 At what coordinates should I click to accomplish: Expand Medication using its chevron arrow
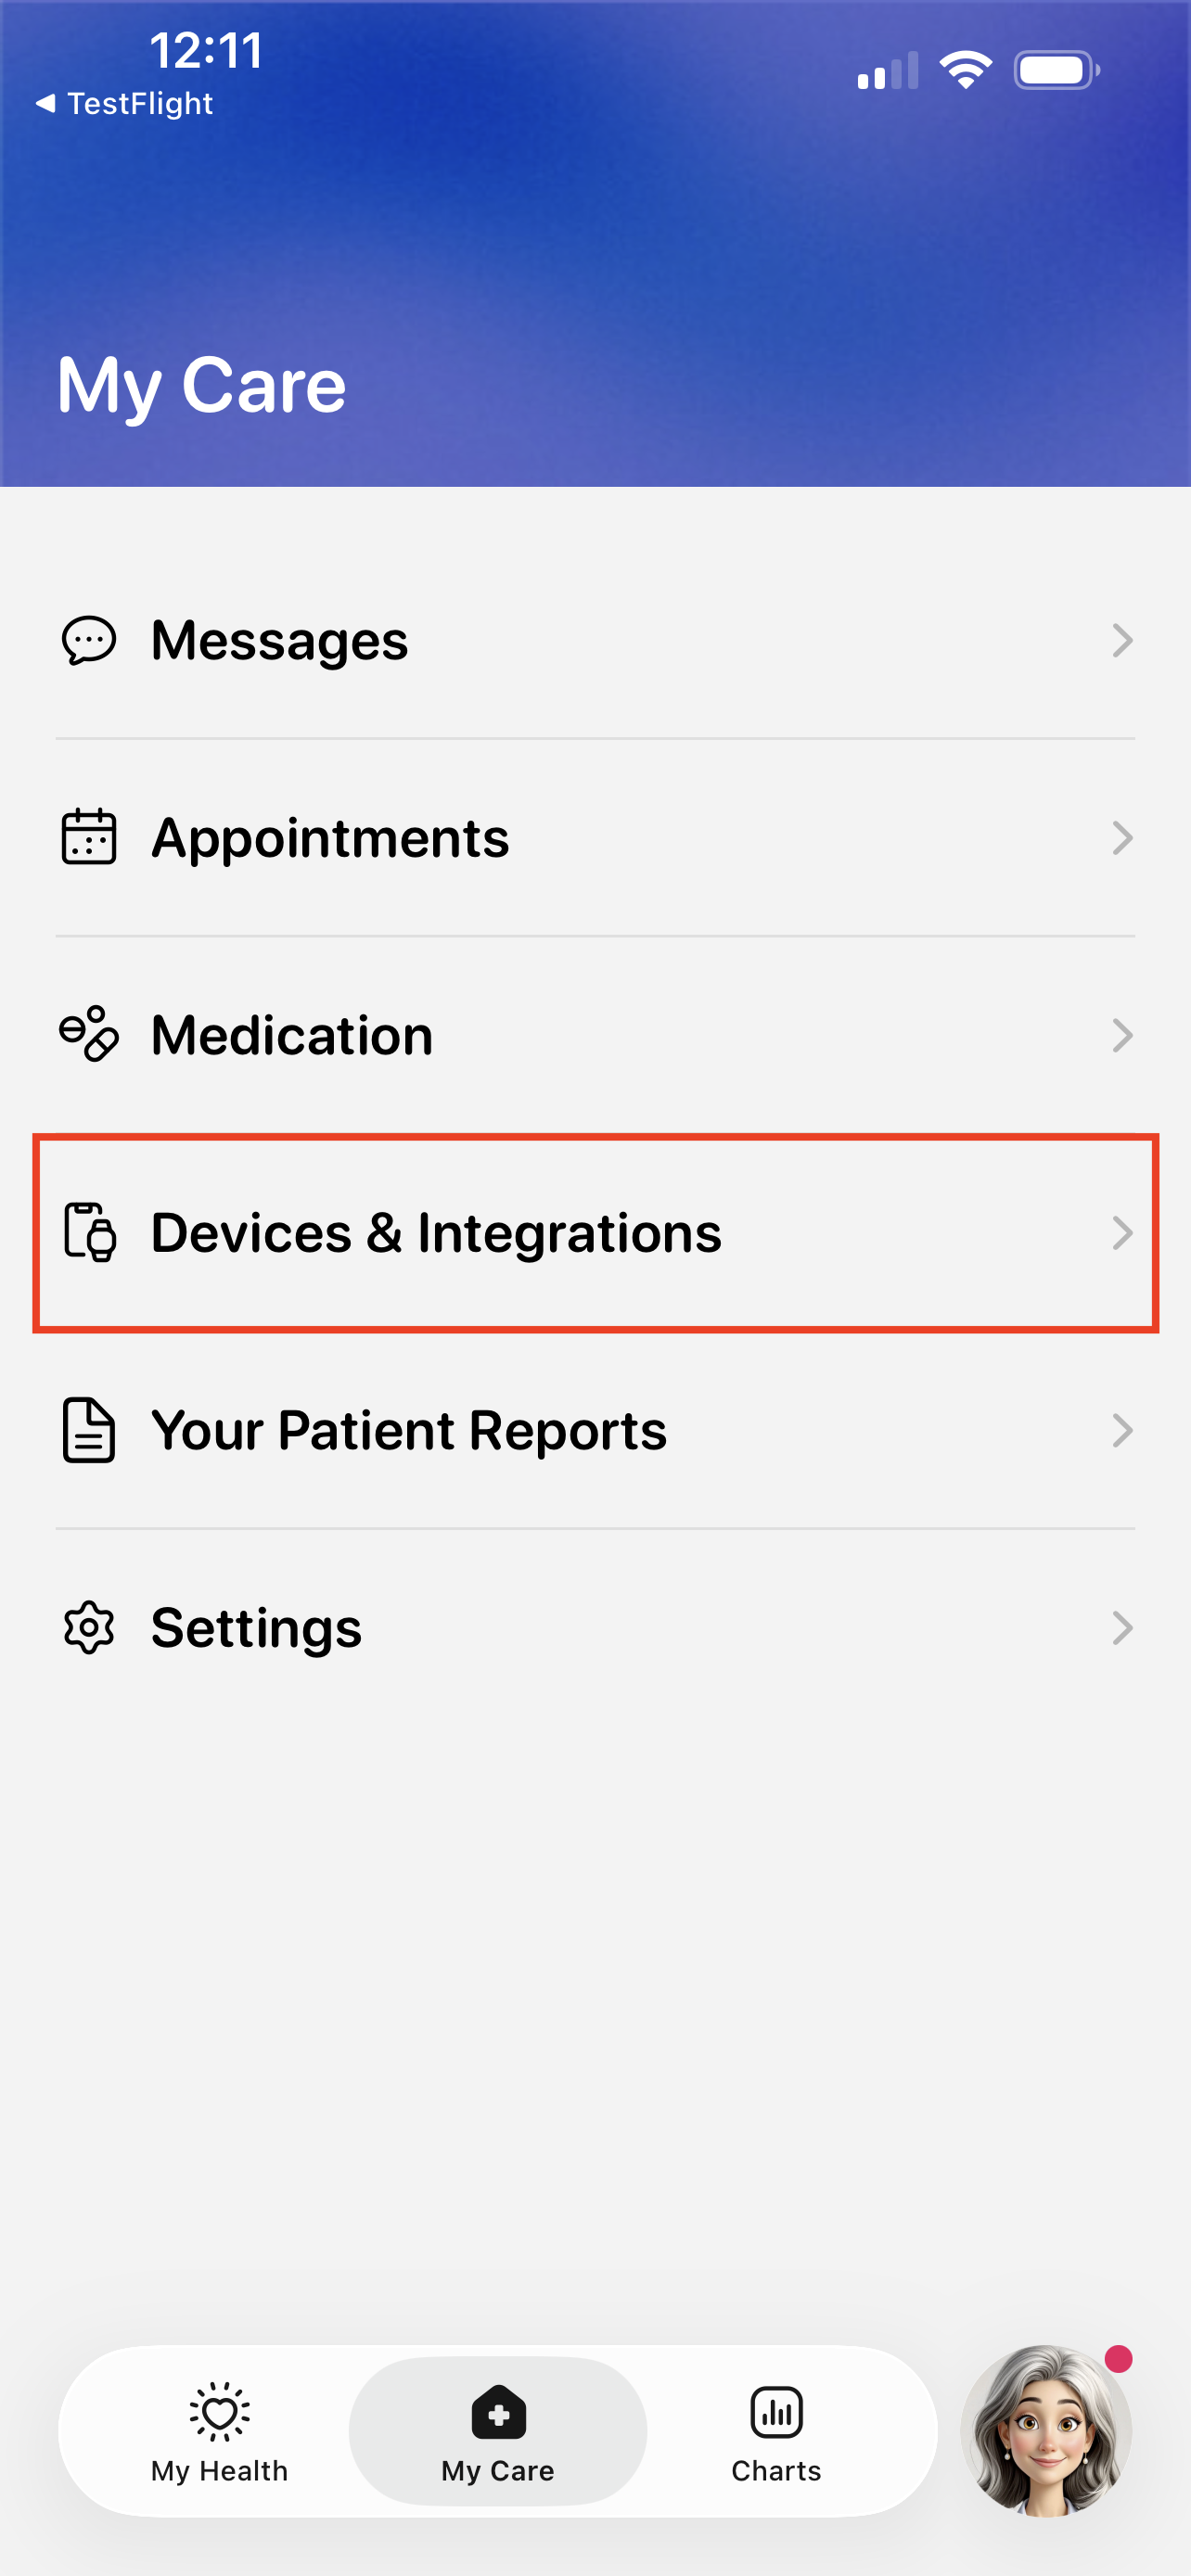pyautogui.click(x=1122, y=1035)
